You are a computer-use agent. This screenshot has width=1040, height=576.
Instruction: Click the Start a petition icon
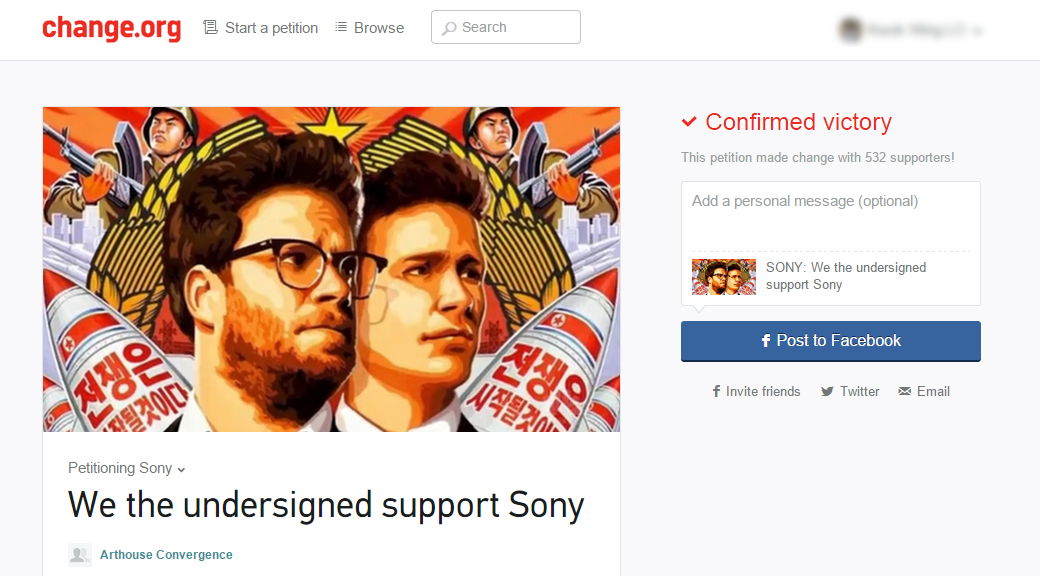point(210,27)
